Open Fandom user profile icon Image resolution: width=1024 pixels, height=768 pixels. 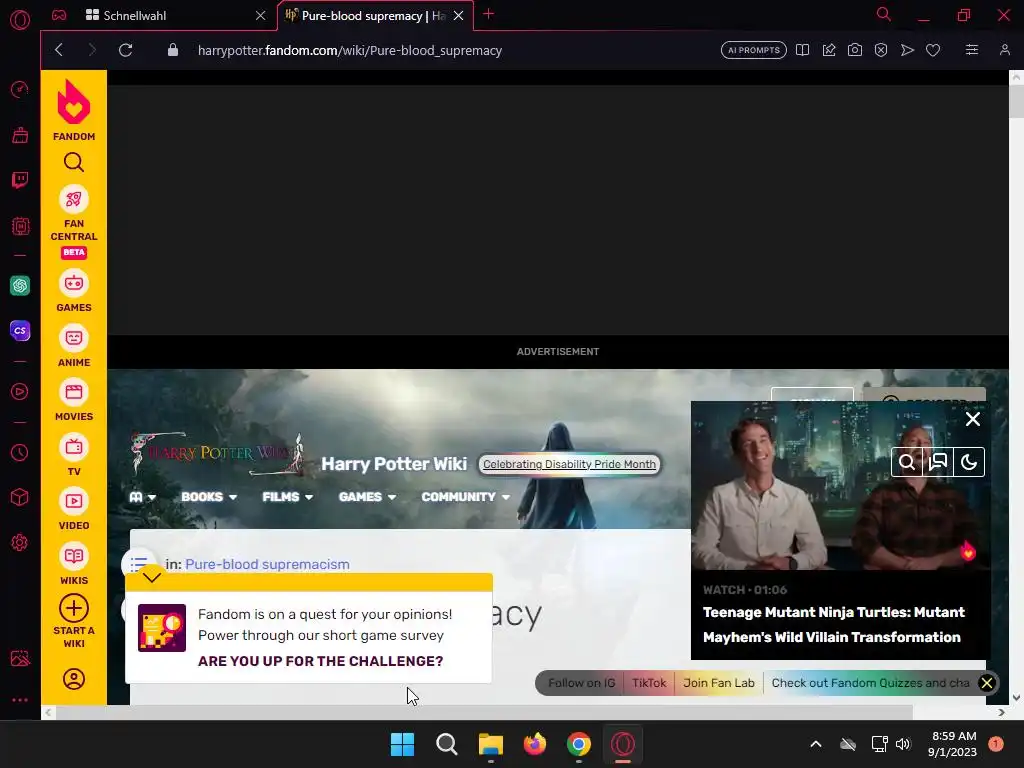pyautogui.click(x=74, y=679)
